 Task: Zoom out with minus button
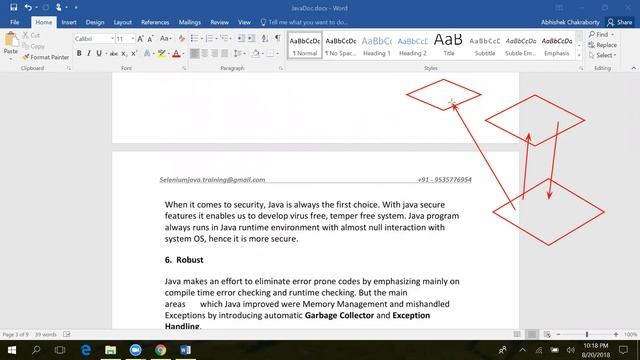[558, 334]
